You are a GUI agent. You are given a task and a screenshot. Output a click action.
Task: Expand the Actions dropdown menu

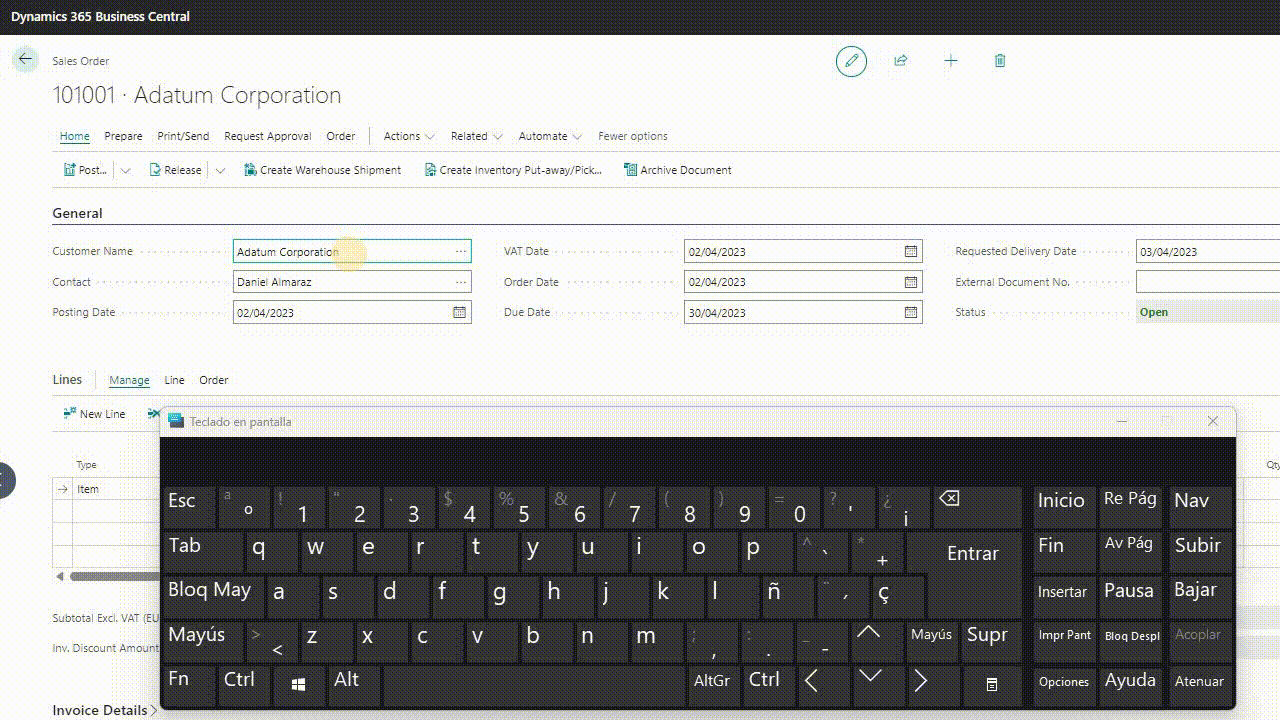coord(409,136)
